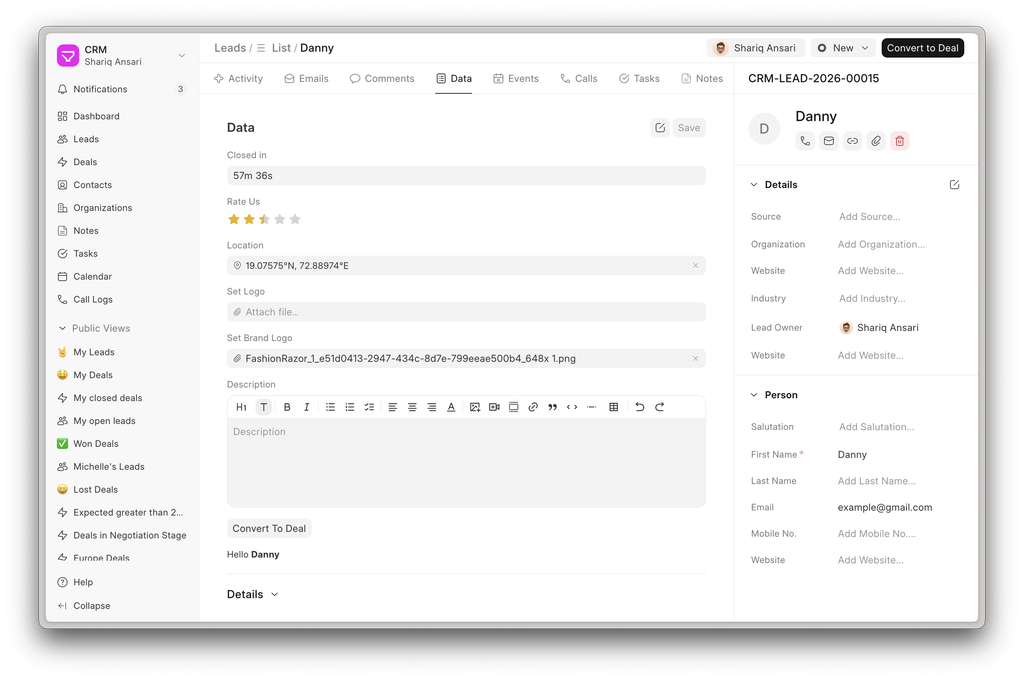Open the attachment paperclip icon under Danny
The image size is (1024, 680).
coord(876,141)
